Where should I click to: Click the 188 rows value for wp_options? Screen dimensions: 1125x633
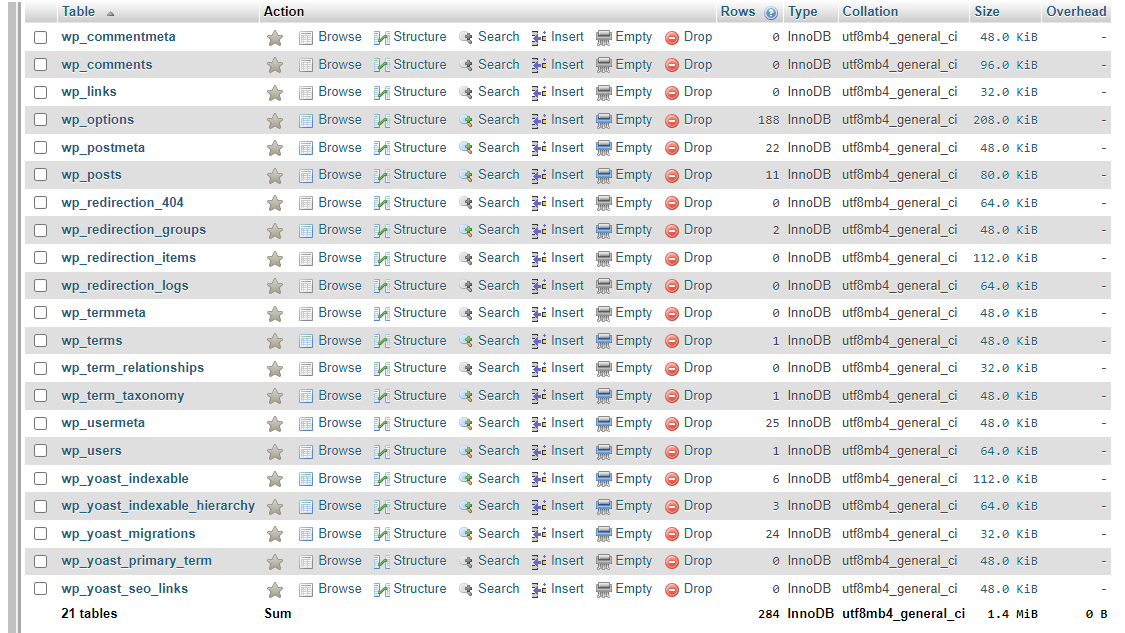coord(768,121)
